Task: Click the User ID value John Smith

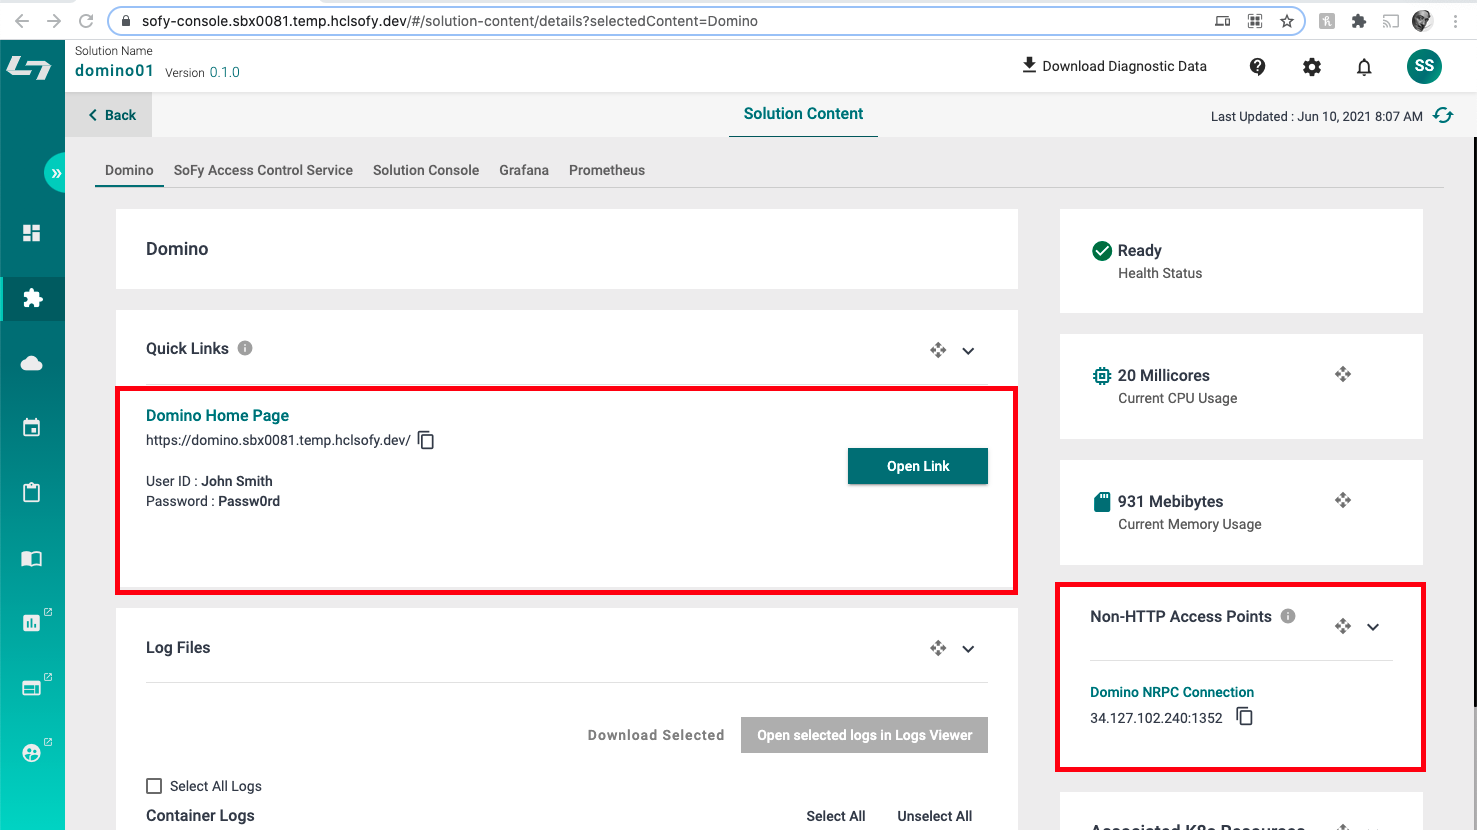Action: pyautogui.click(x=237, y=481)
